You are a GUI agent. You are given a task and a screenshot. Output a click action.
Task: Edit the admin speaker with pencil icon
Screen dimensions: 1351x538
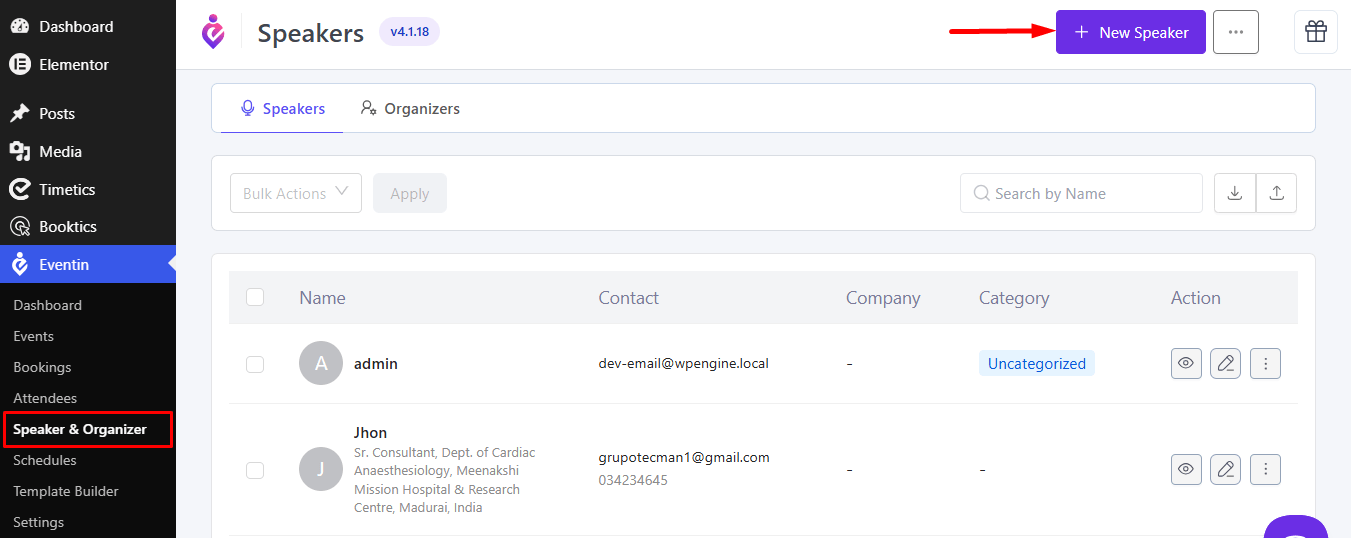(x=1225, y=364)
